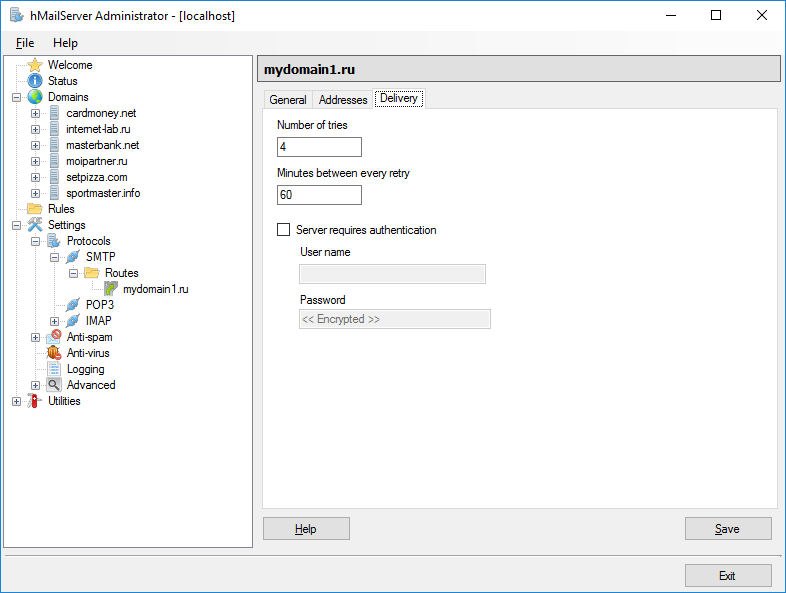Collapse the SMTP tree node
The height and width of the screenshot is (593, 786).
coord(54,257)
